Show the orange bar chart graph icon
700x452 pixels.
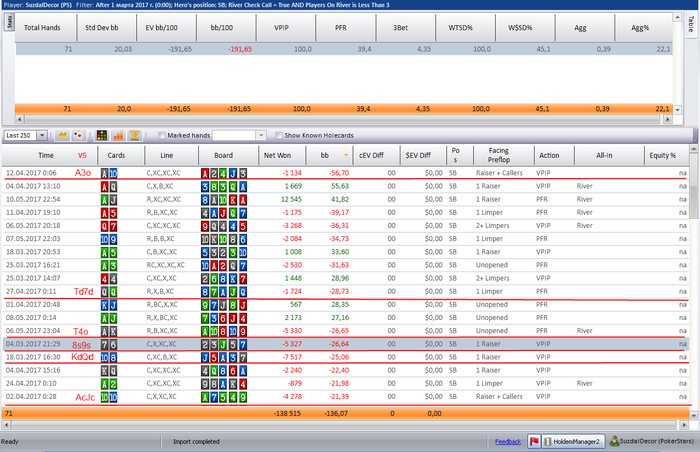click(x=118, y=135)
